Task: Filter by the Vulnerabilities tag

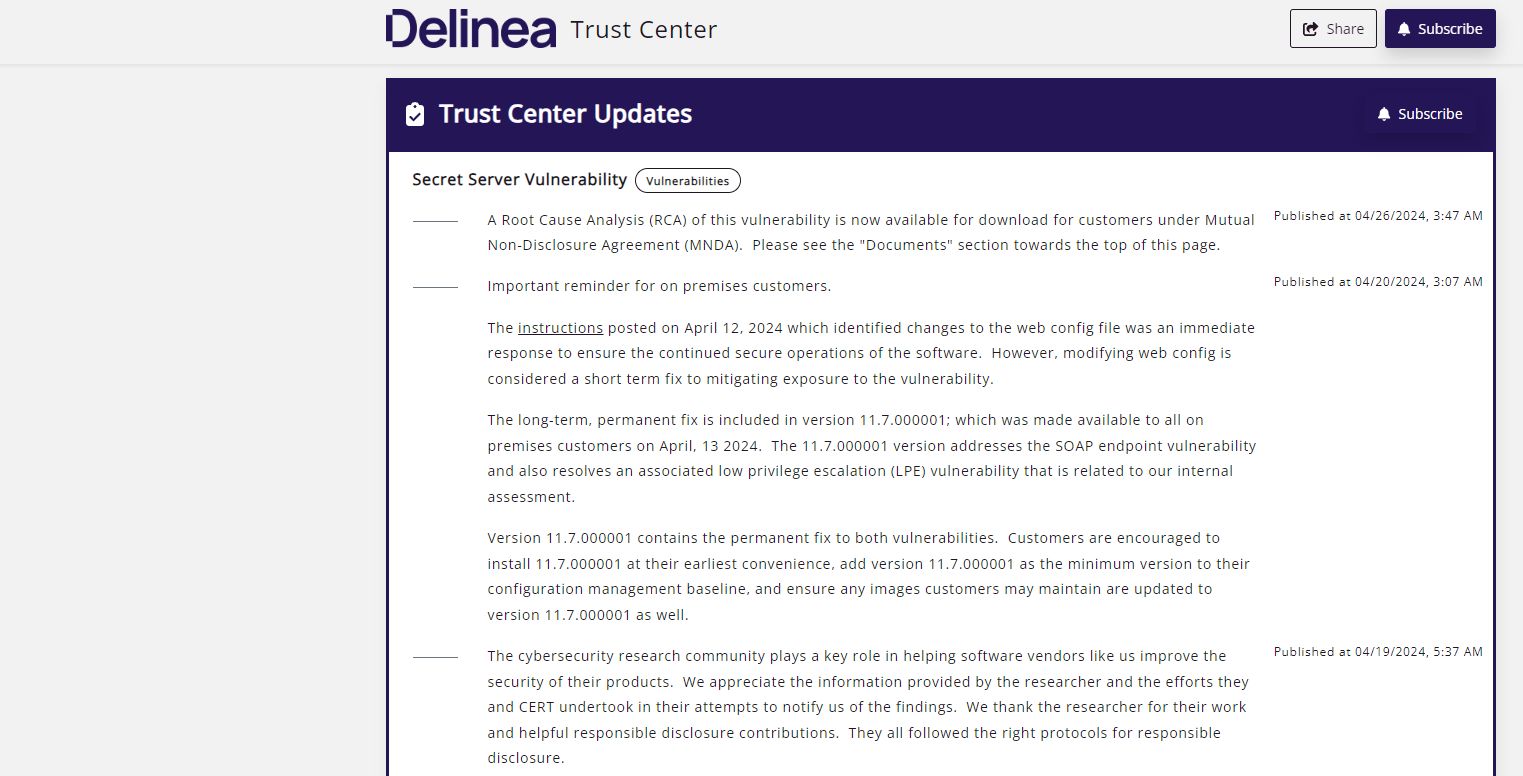Action: coord(688,181)
